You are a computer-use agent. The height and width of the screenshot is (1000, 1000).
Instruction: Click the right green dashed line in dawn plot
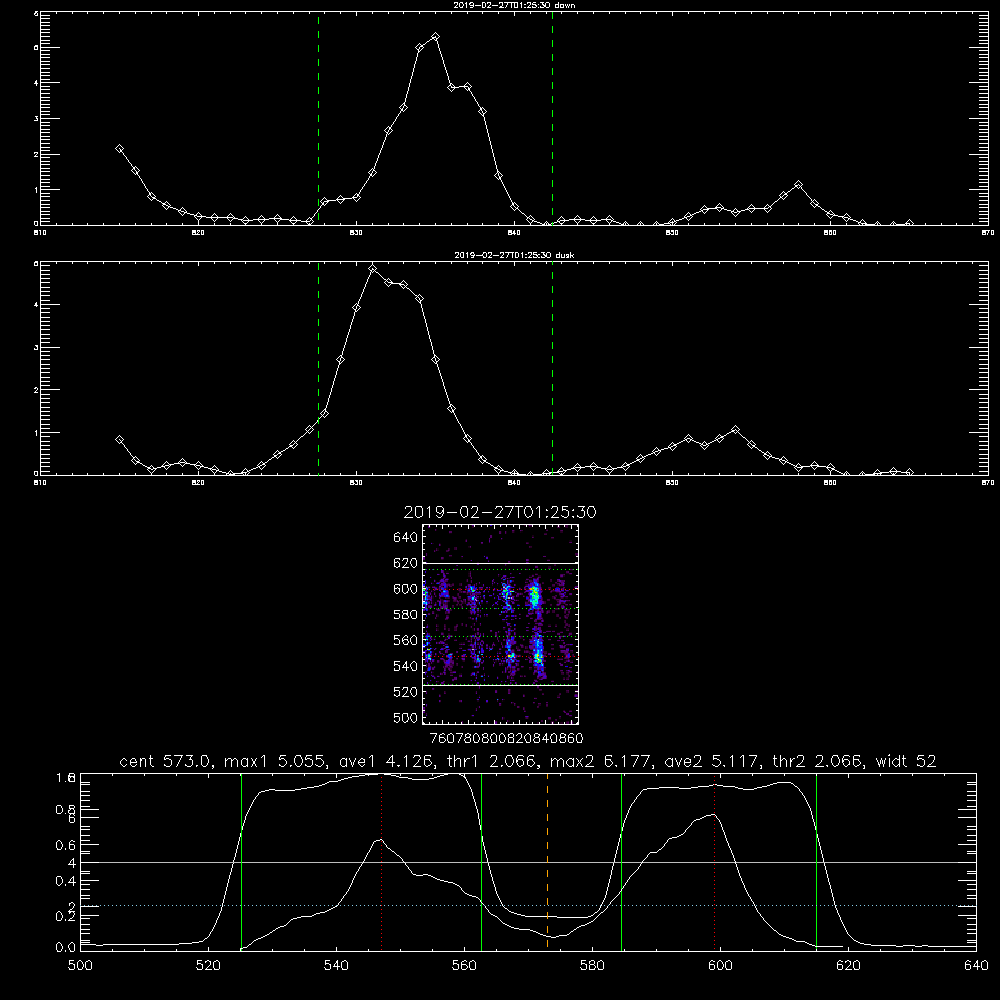pos(552,118)
